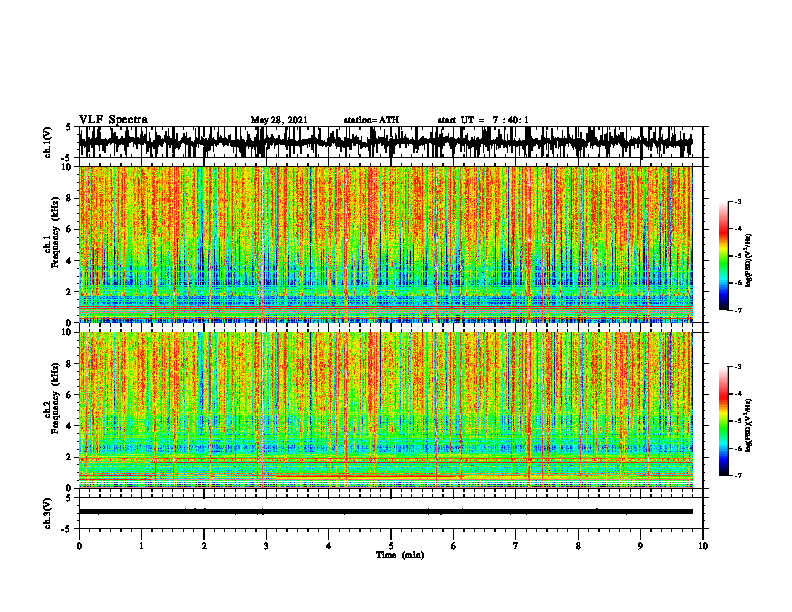Click the "start UT = 7:40:1" header text
Image resolution: width=792 pixels, height=612 pixels.
[483, 120]
